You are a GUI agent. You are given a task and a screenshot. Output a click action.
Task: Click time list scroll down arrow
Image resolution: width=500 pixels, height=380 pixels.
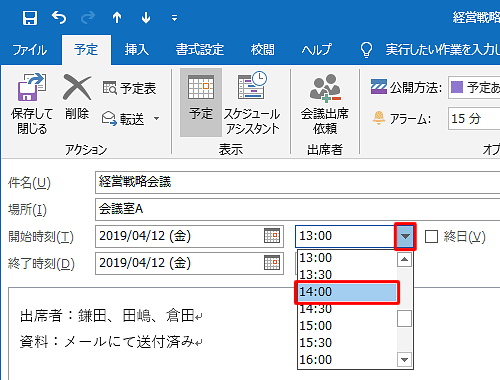(x=404, y=360)
